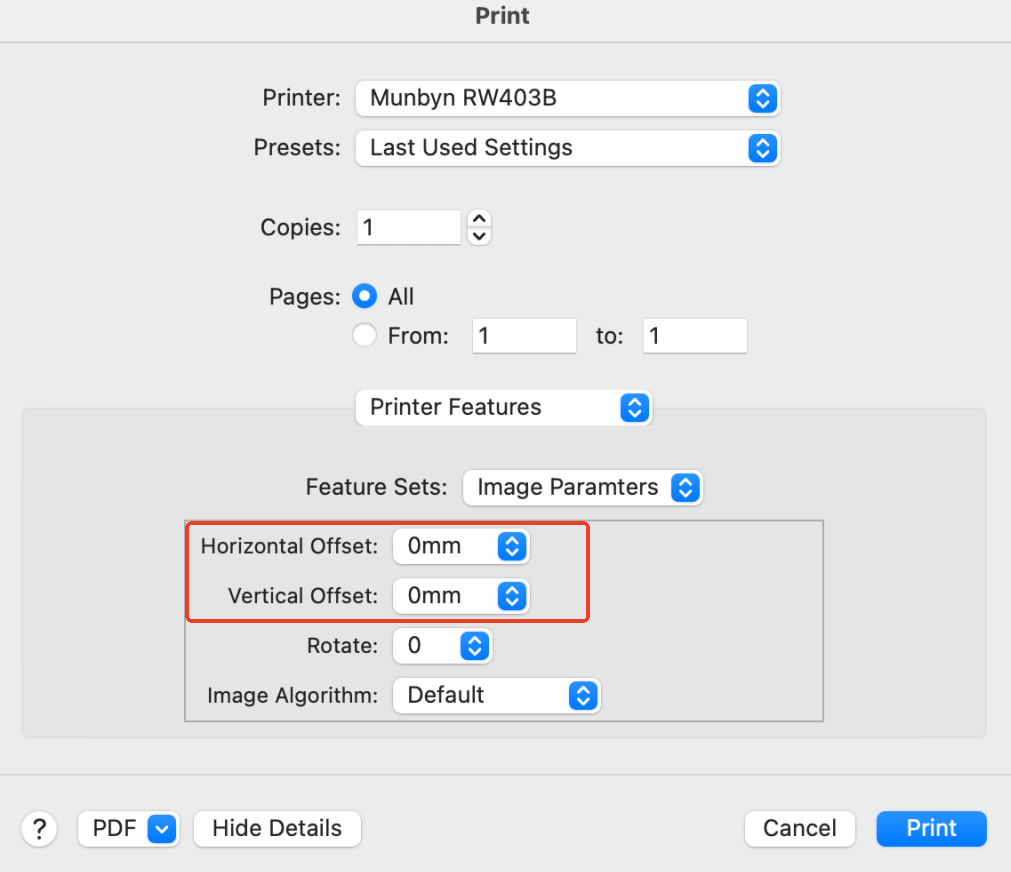Click Hide Details
The width and height of the screenshot is (1011, 872).
[276, 828]
